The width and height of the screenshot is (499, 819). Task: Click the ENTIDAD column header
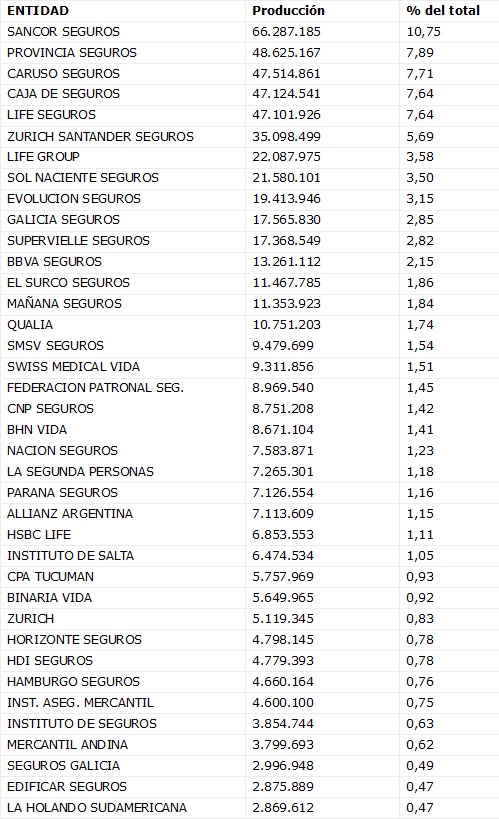(38, 10)
